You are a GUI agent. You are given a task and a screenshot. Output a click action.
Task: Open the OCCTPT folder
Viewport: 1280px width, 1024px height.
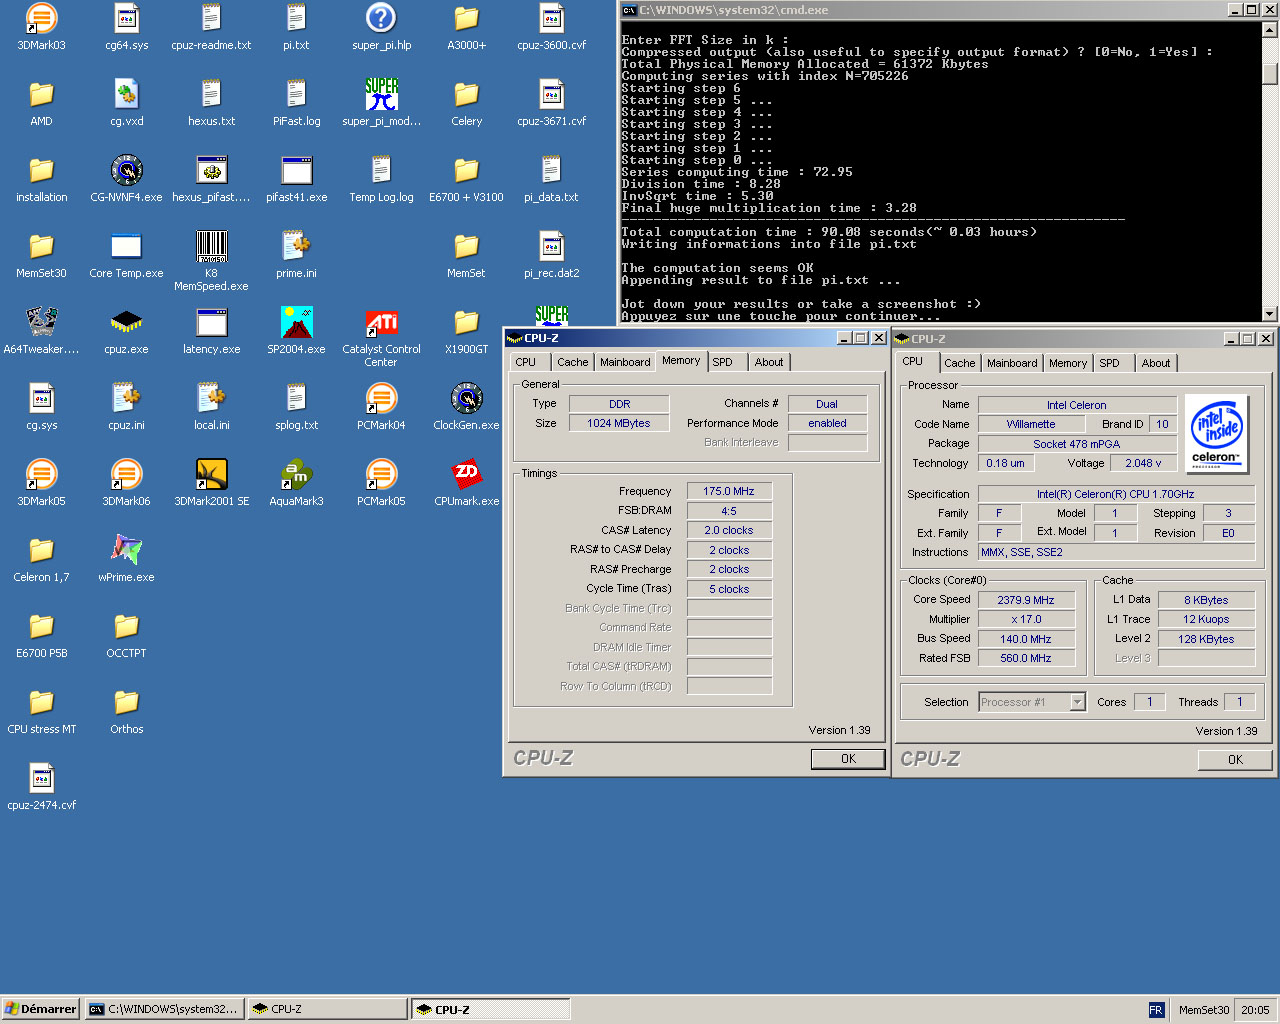126,626
